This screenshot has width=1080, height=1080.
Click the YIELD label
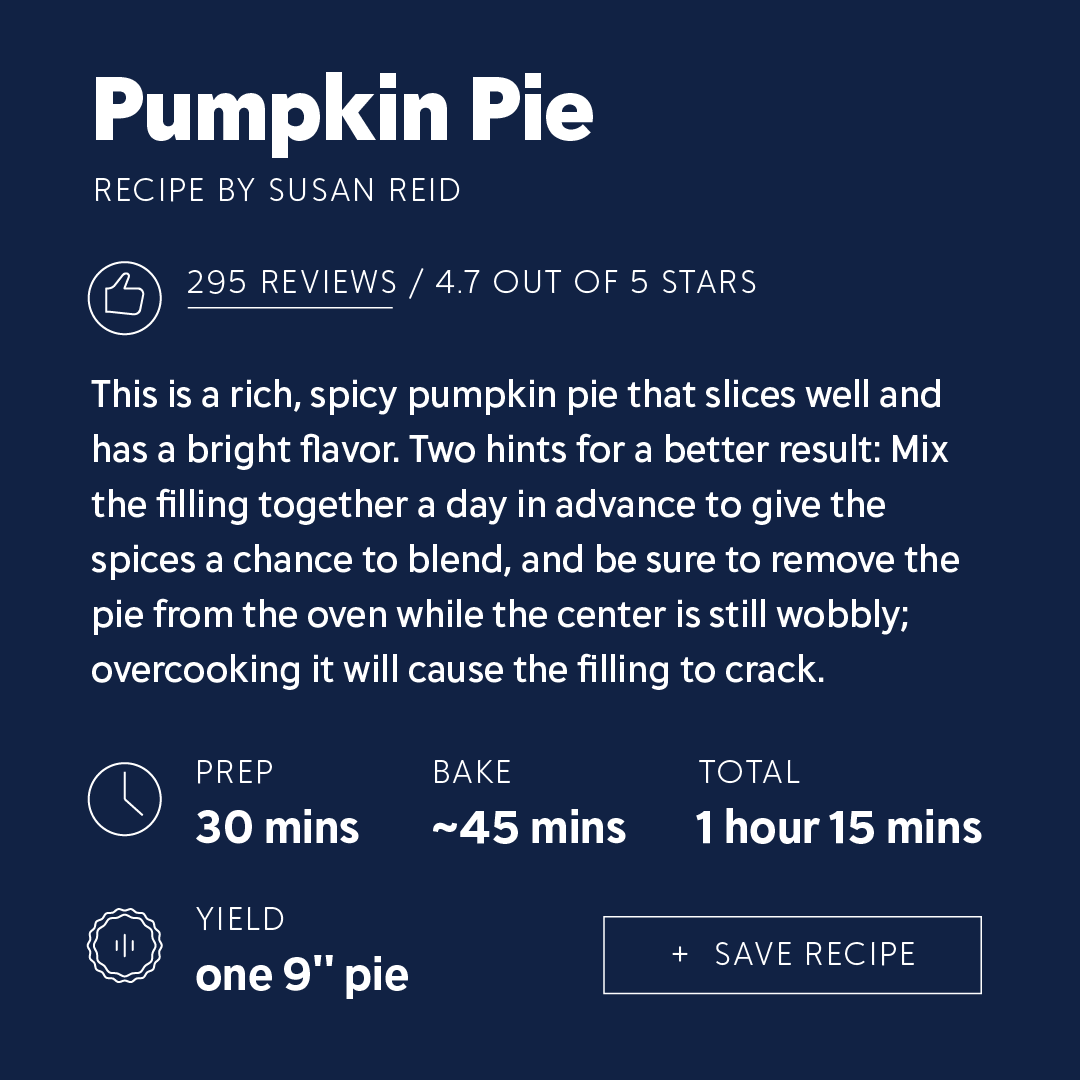point(240,919)
